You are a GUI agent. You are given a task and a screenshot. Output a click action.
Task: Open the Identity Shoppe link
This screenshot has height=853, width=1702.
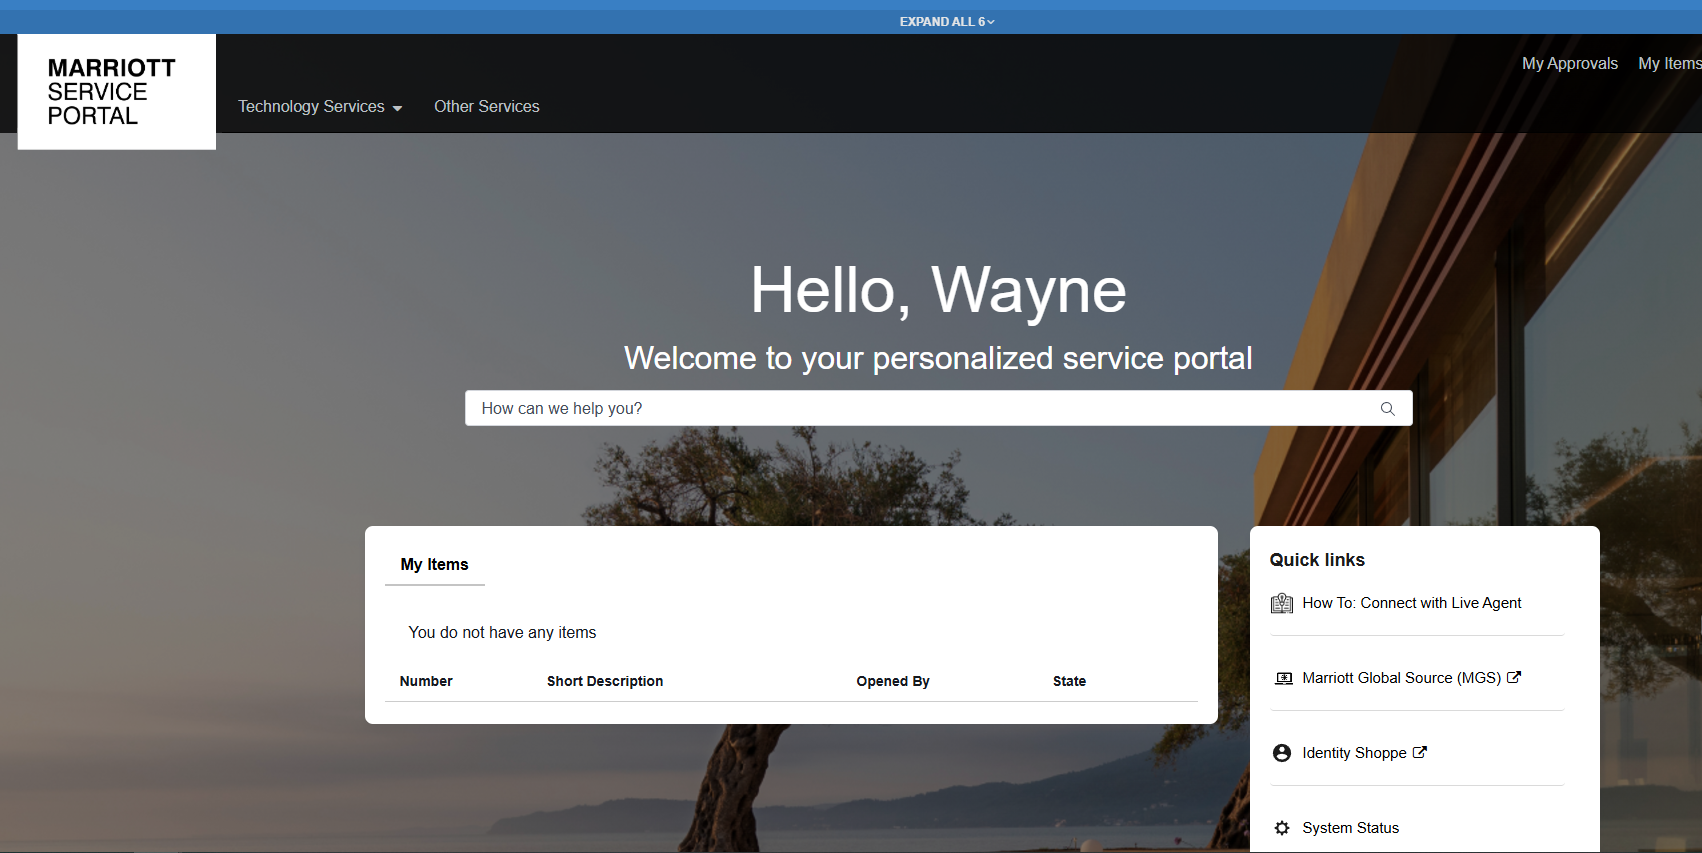tap(1354, 753)
